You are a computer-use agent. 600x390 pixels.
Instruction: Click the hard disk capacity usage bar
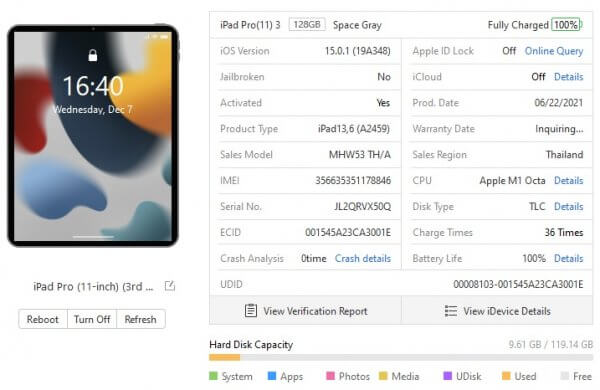[401, 357]
